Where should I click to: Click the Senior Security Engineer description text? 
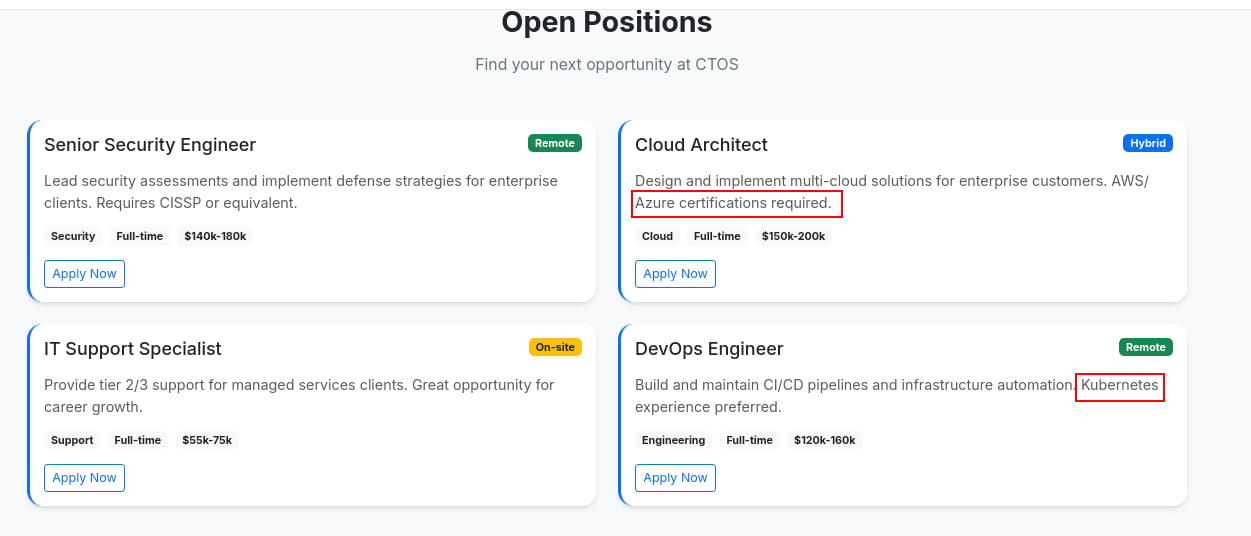click(301, 192)
